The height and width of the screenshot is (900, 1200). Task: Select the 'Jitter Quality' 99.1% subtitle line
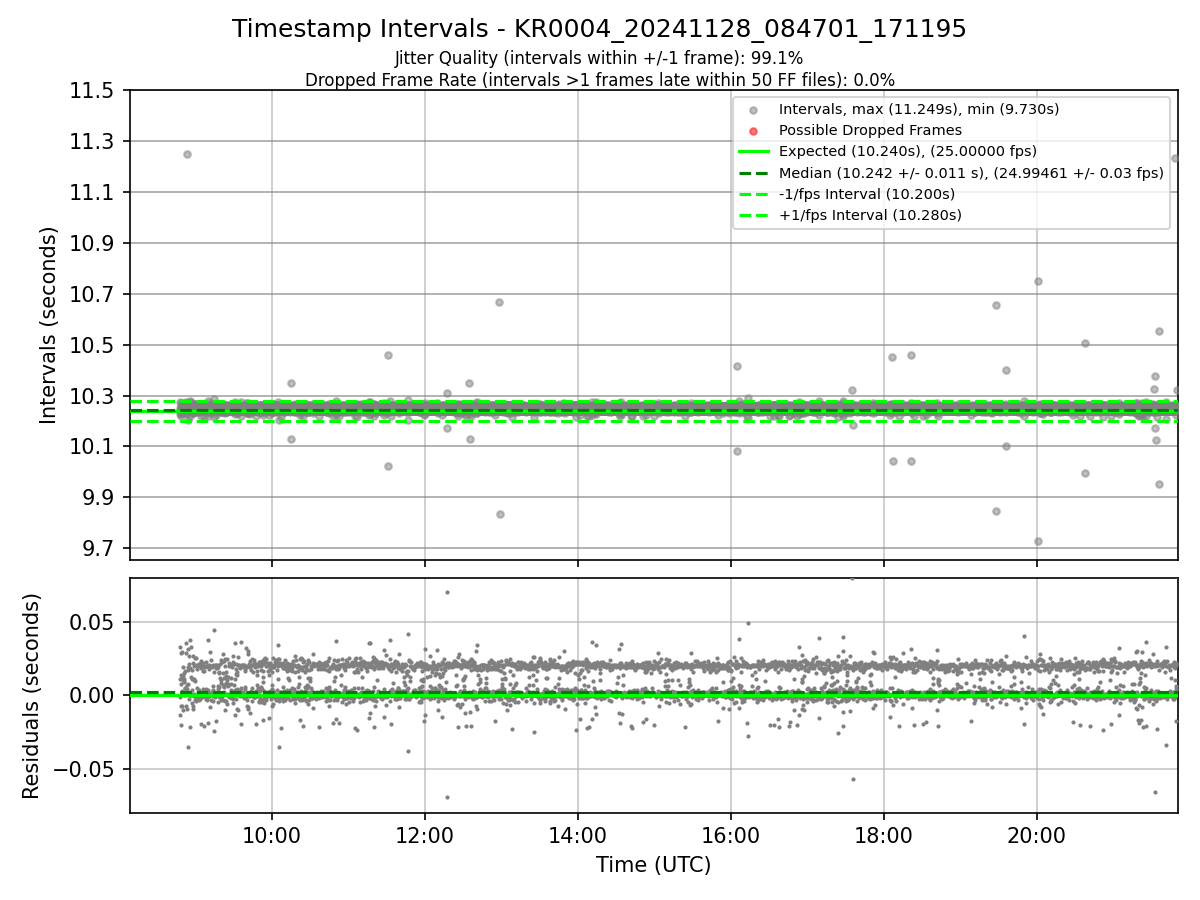point(599,58)
